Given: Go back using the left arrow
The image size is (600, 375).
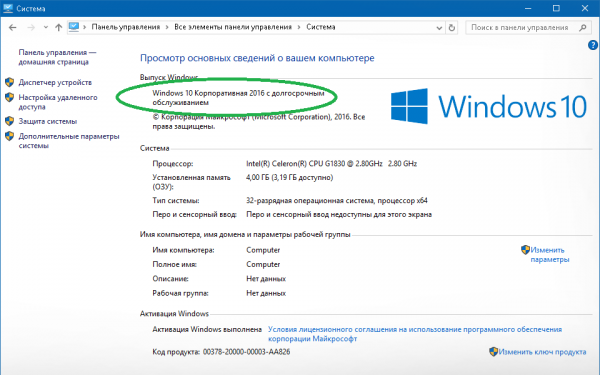Looking at the screenshot, I should pyautogui.click(x=13, y=28).
